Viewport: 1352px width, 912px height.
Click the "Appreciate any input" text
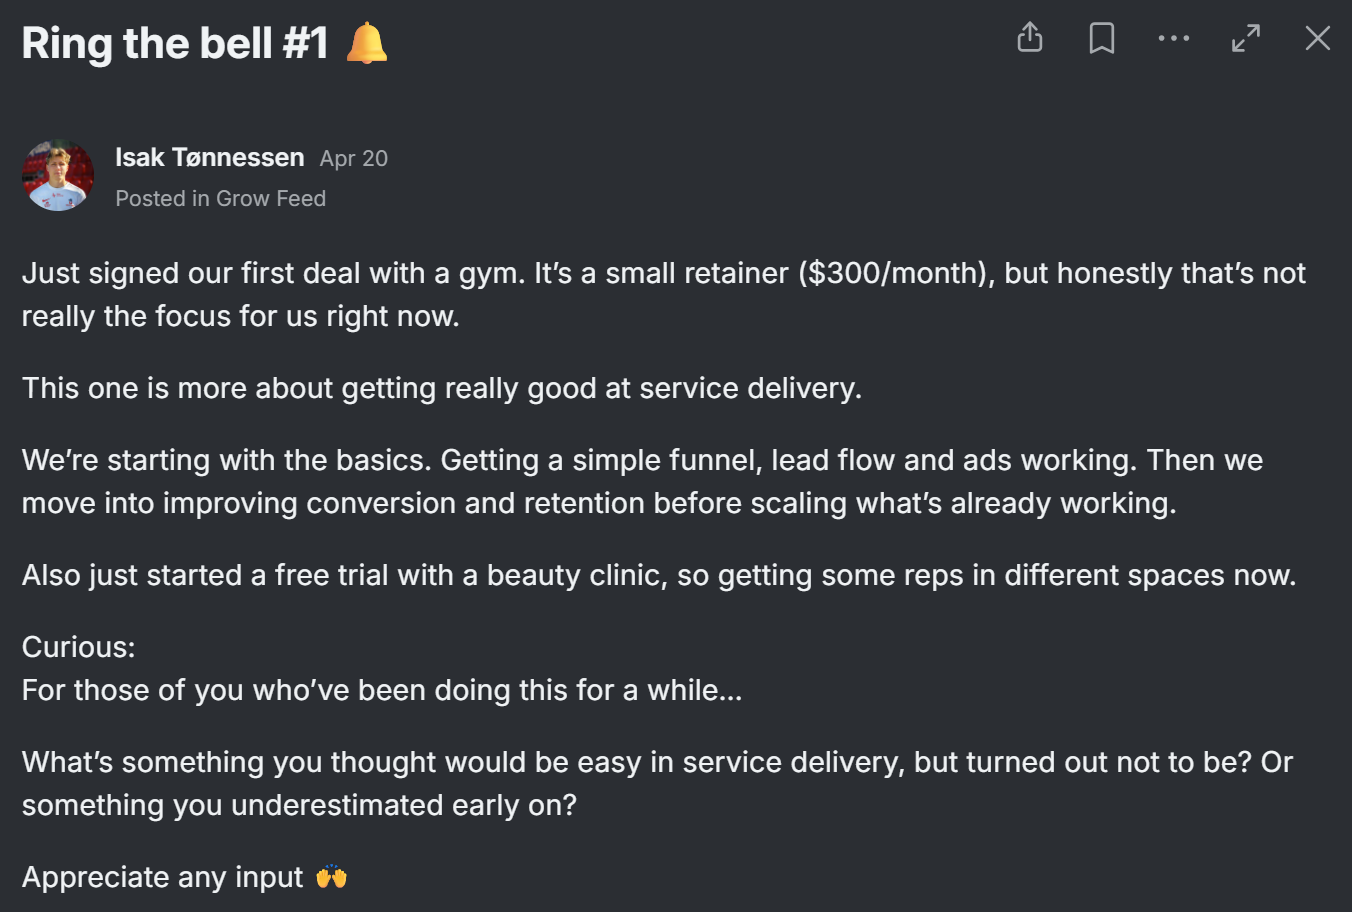click(162, 877)
